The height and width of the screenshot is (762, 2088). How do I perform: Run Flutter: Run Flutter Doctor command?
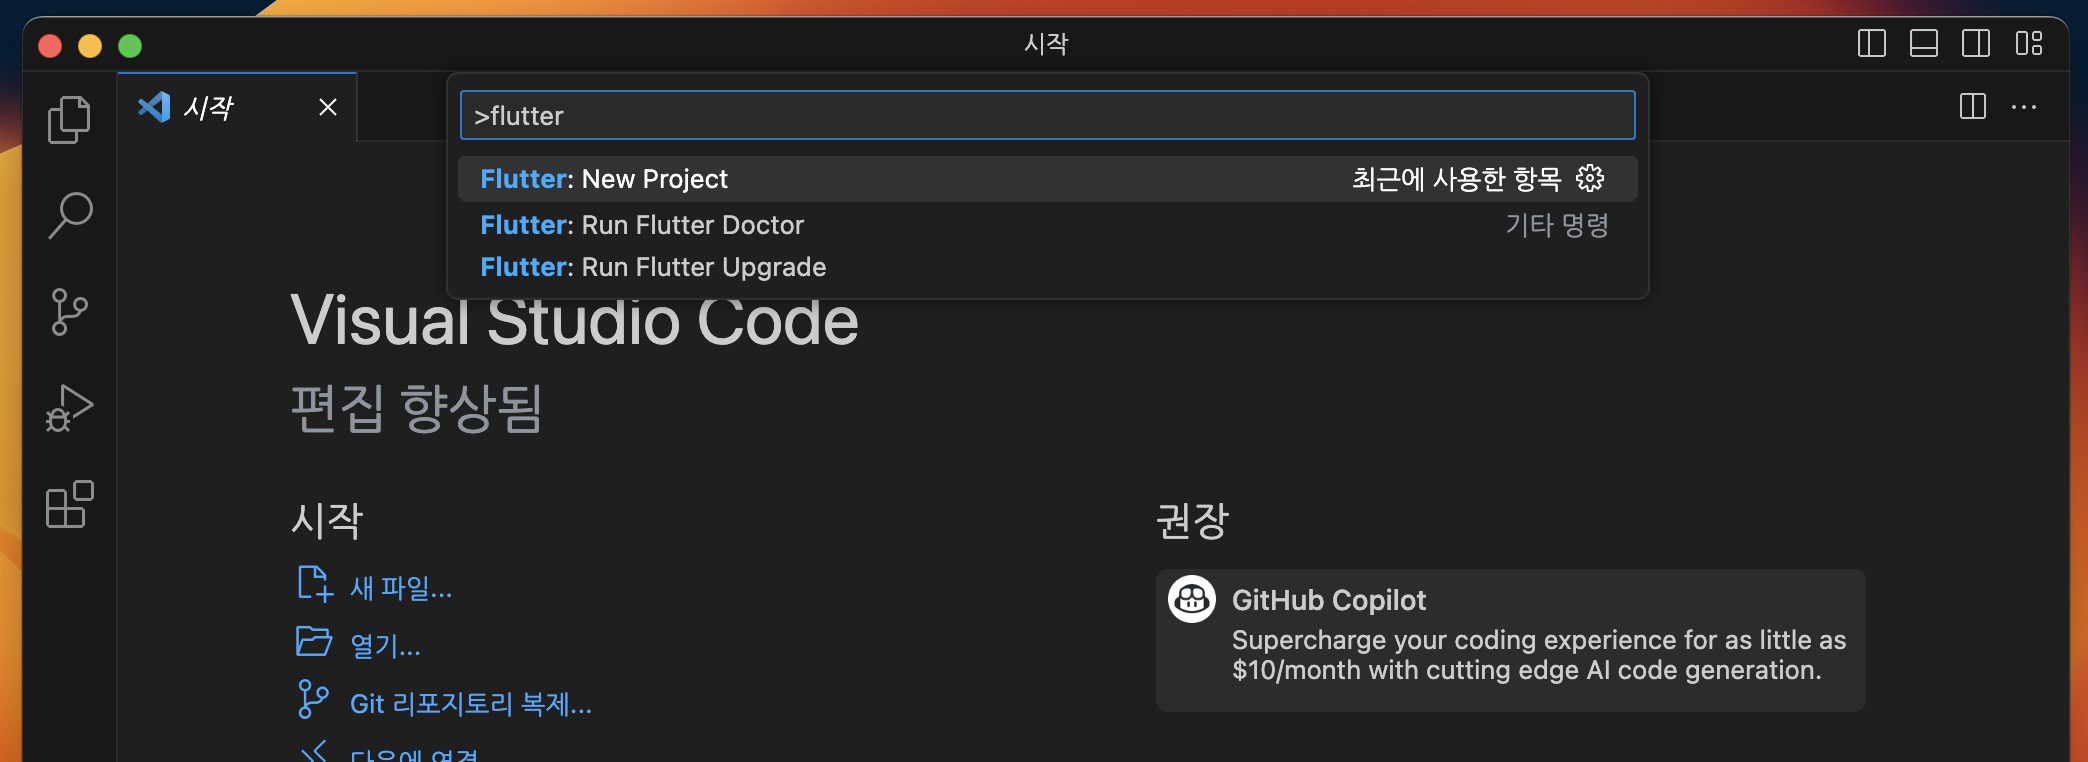[x=1047, y=225]
